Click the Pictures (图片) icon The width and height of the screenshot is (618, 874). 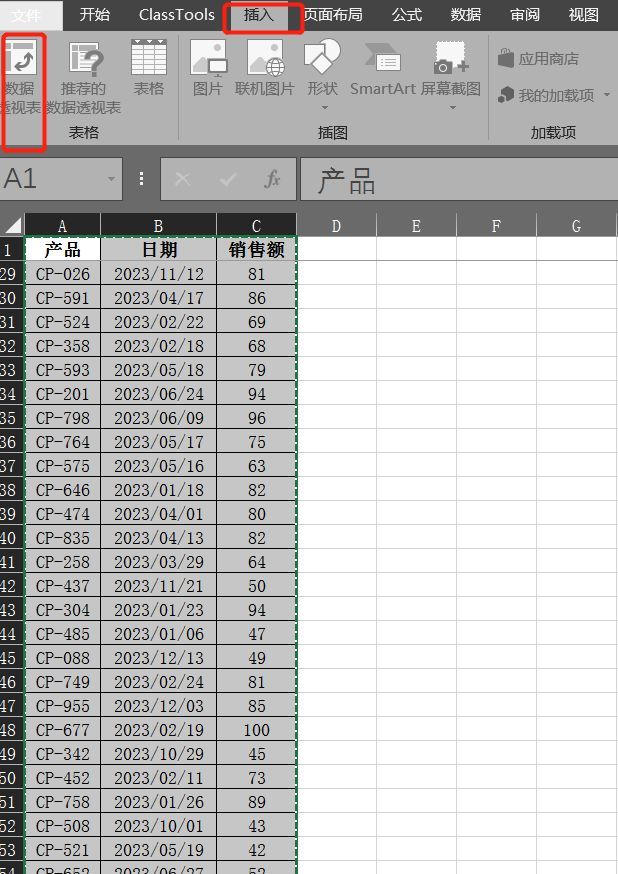(208, 57)
